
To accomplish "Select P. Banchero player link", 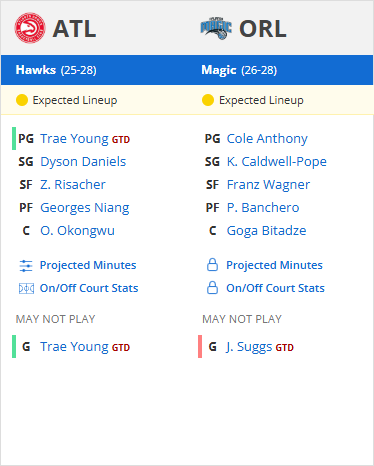I will coord(263,207).
